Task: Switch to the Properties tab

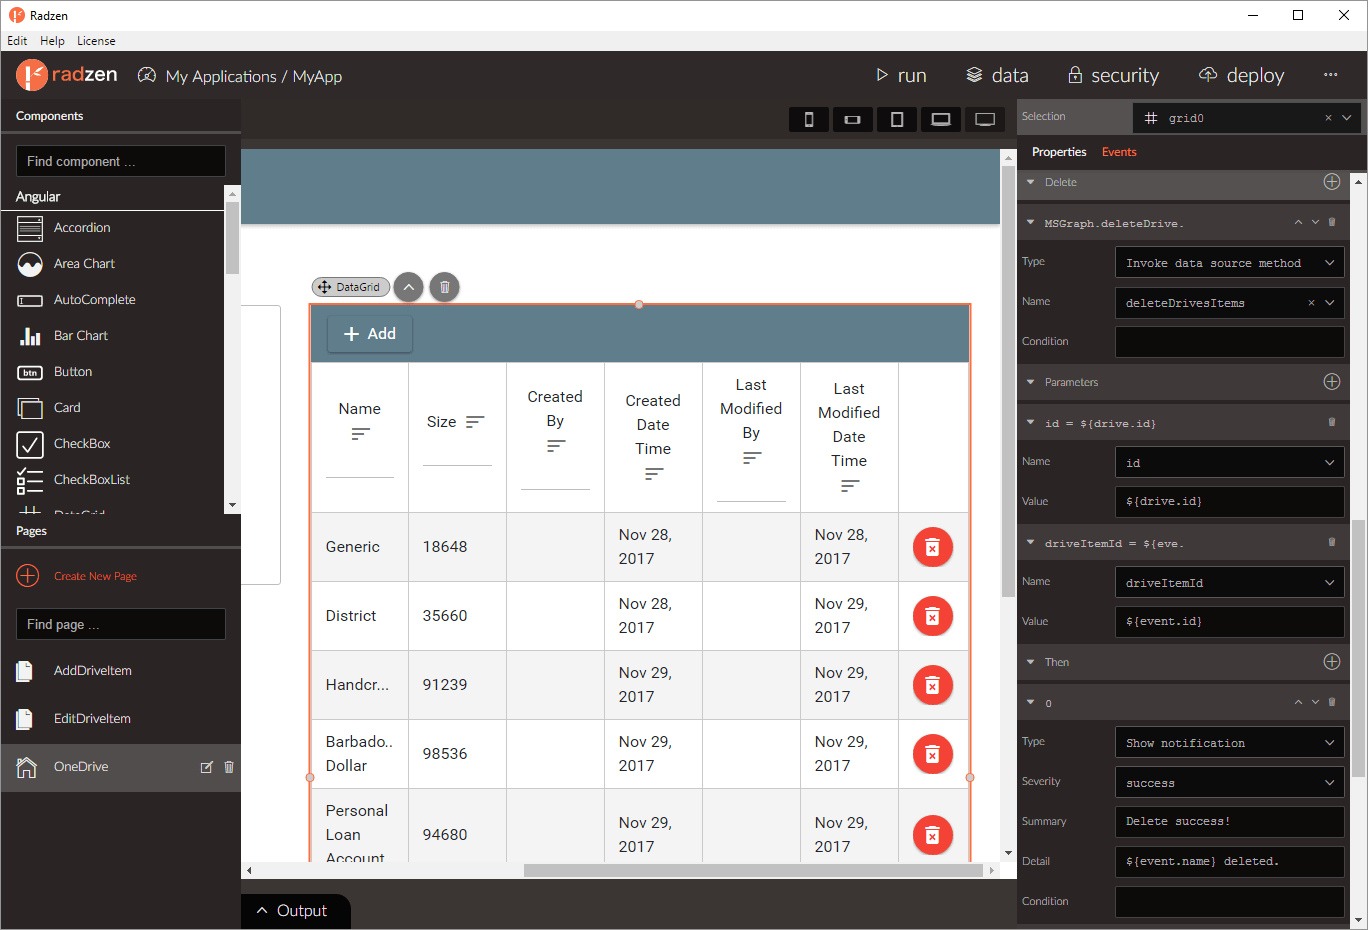Action: 1059,152
